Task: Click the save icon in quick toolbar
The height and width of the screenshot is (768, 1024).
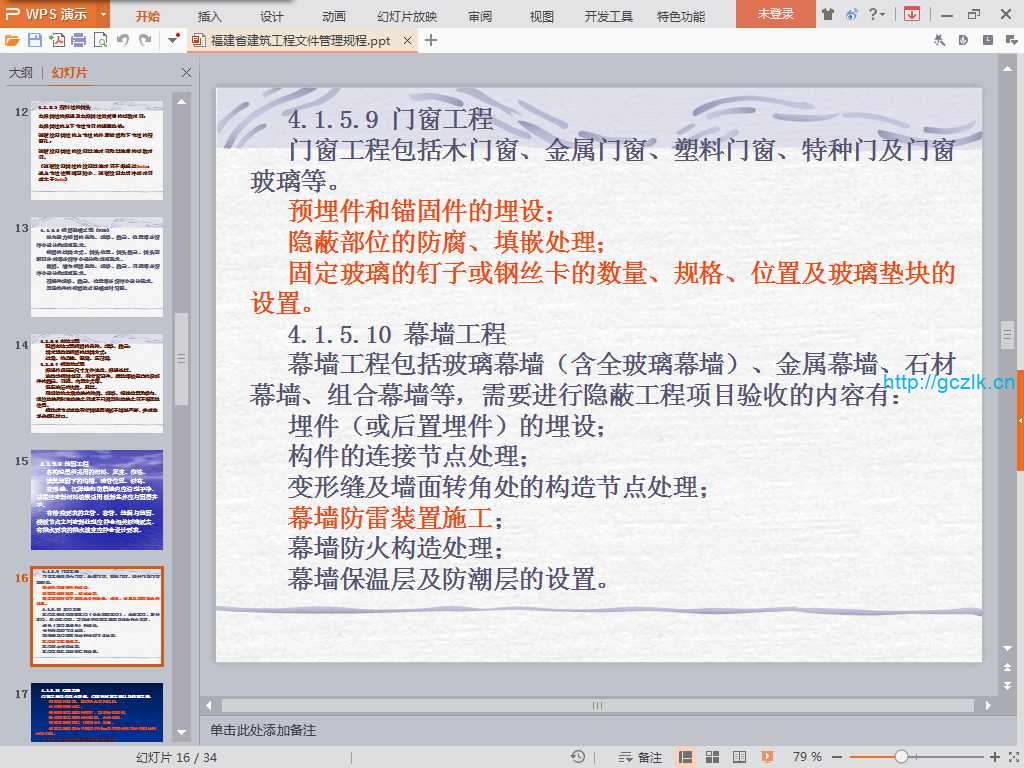Action: [x=34, y=40]
